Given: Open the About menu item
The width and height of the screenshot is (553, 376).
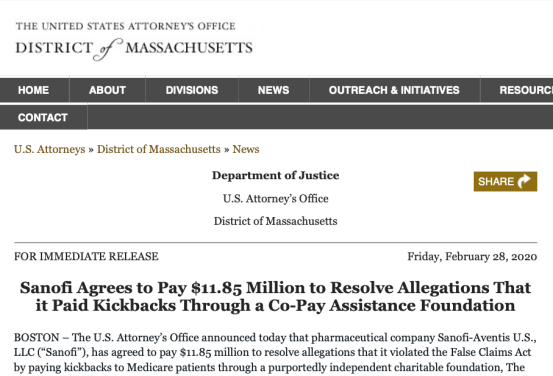Looking at the screenshot, I should pos(107,90).
